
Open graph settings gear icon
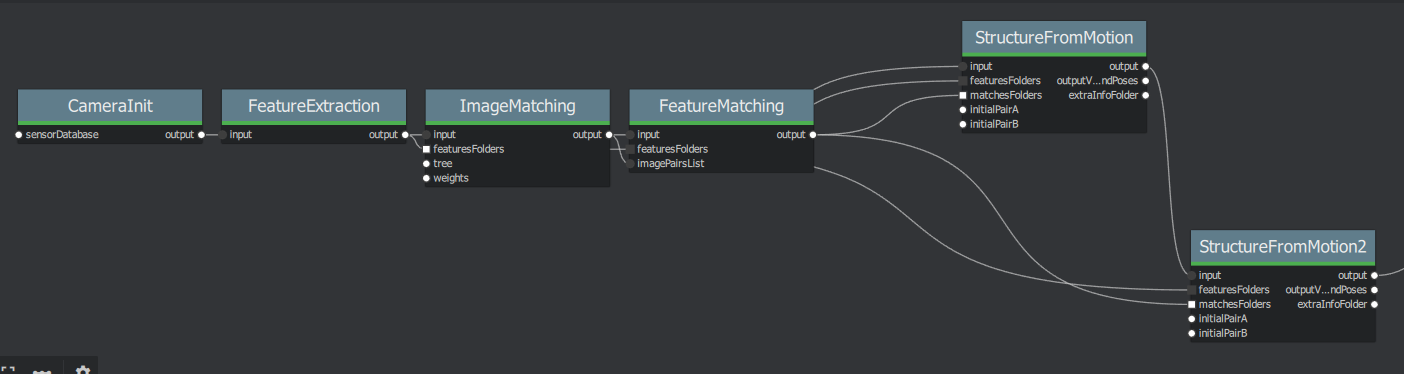point(83,370)
